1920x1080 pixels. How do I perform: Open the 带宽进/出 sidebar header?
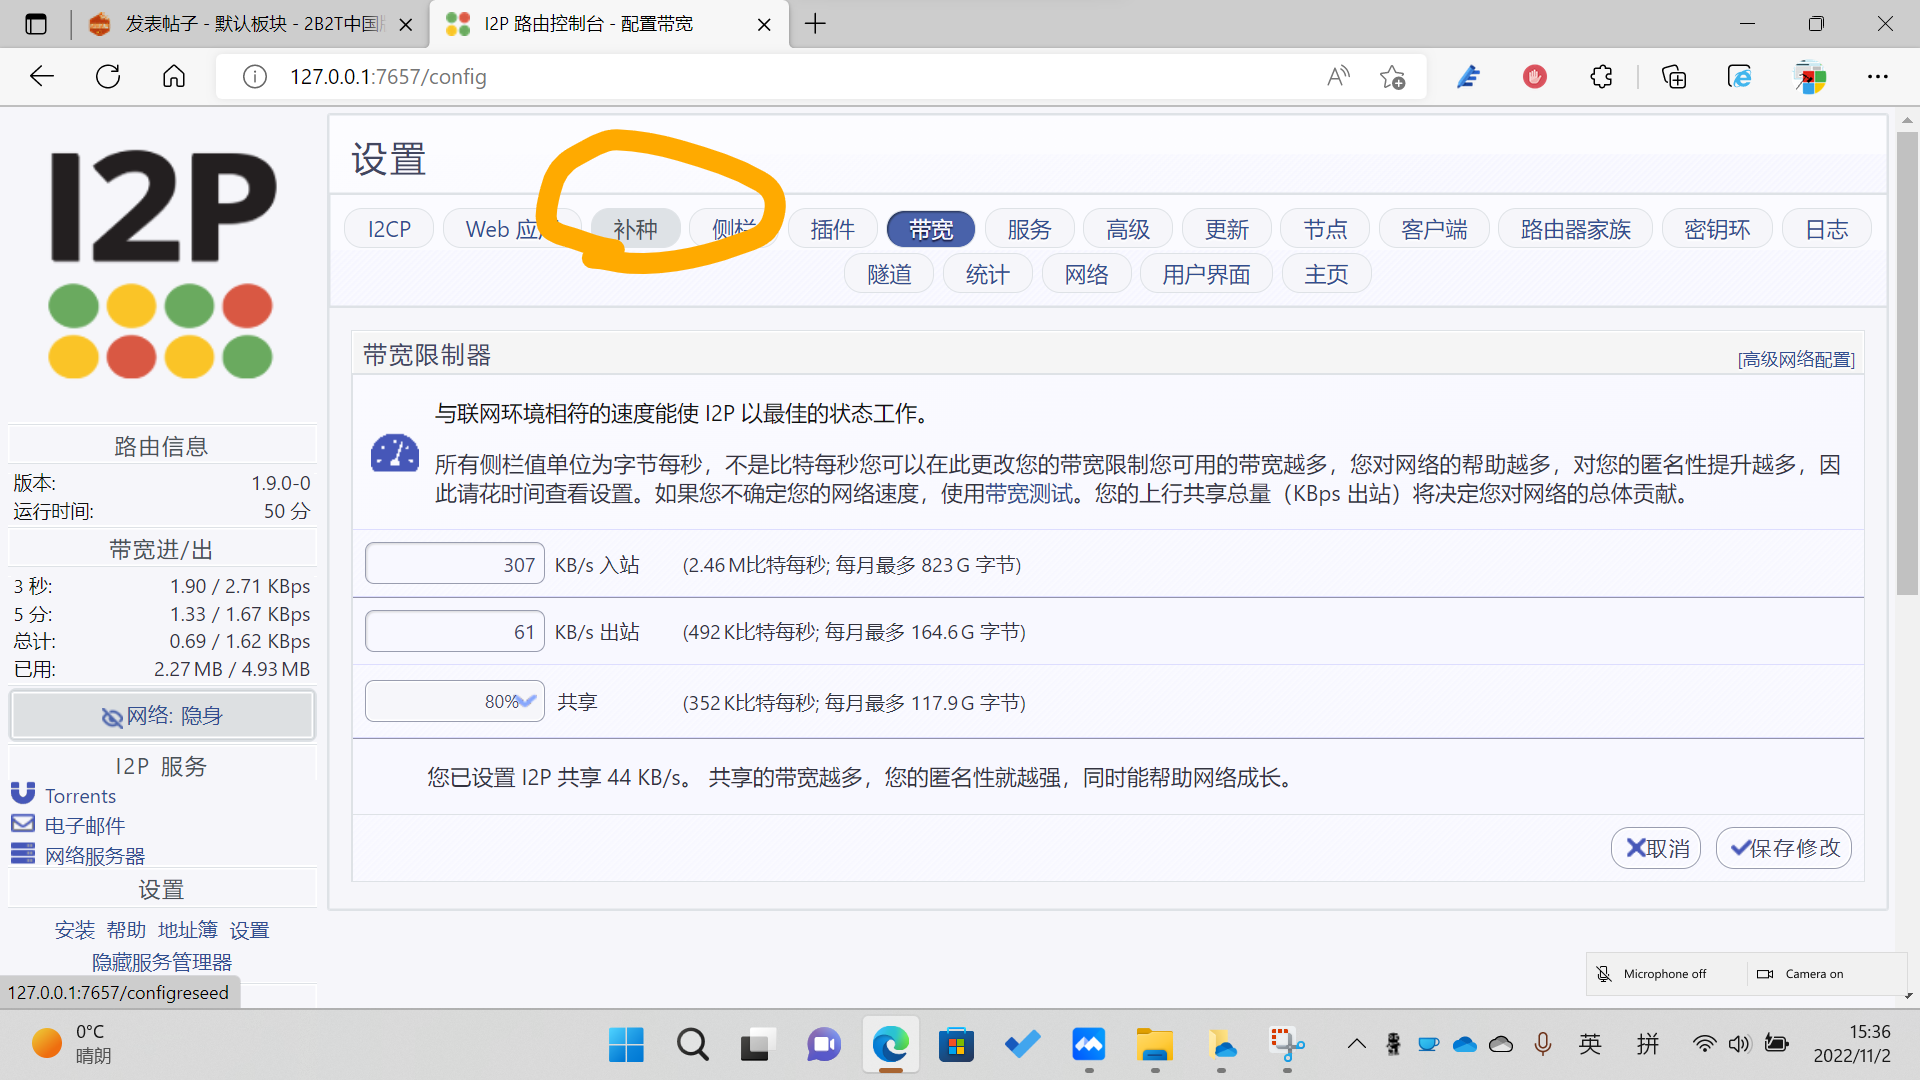[161, 550]
